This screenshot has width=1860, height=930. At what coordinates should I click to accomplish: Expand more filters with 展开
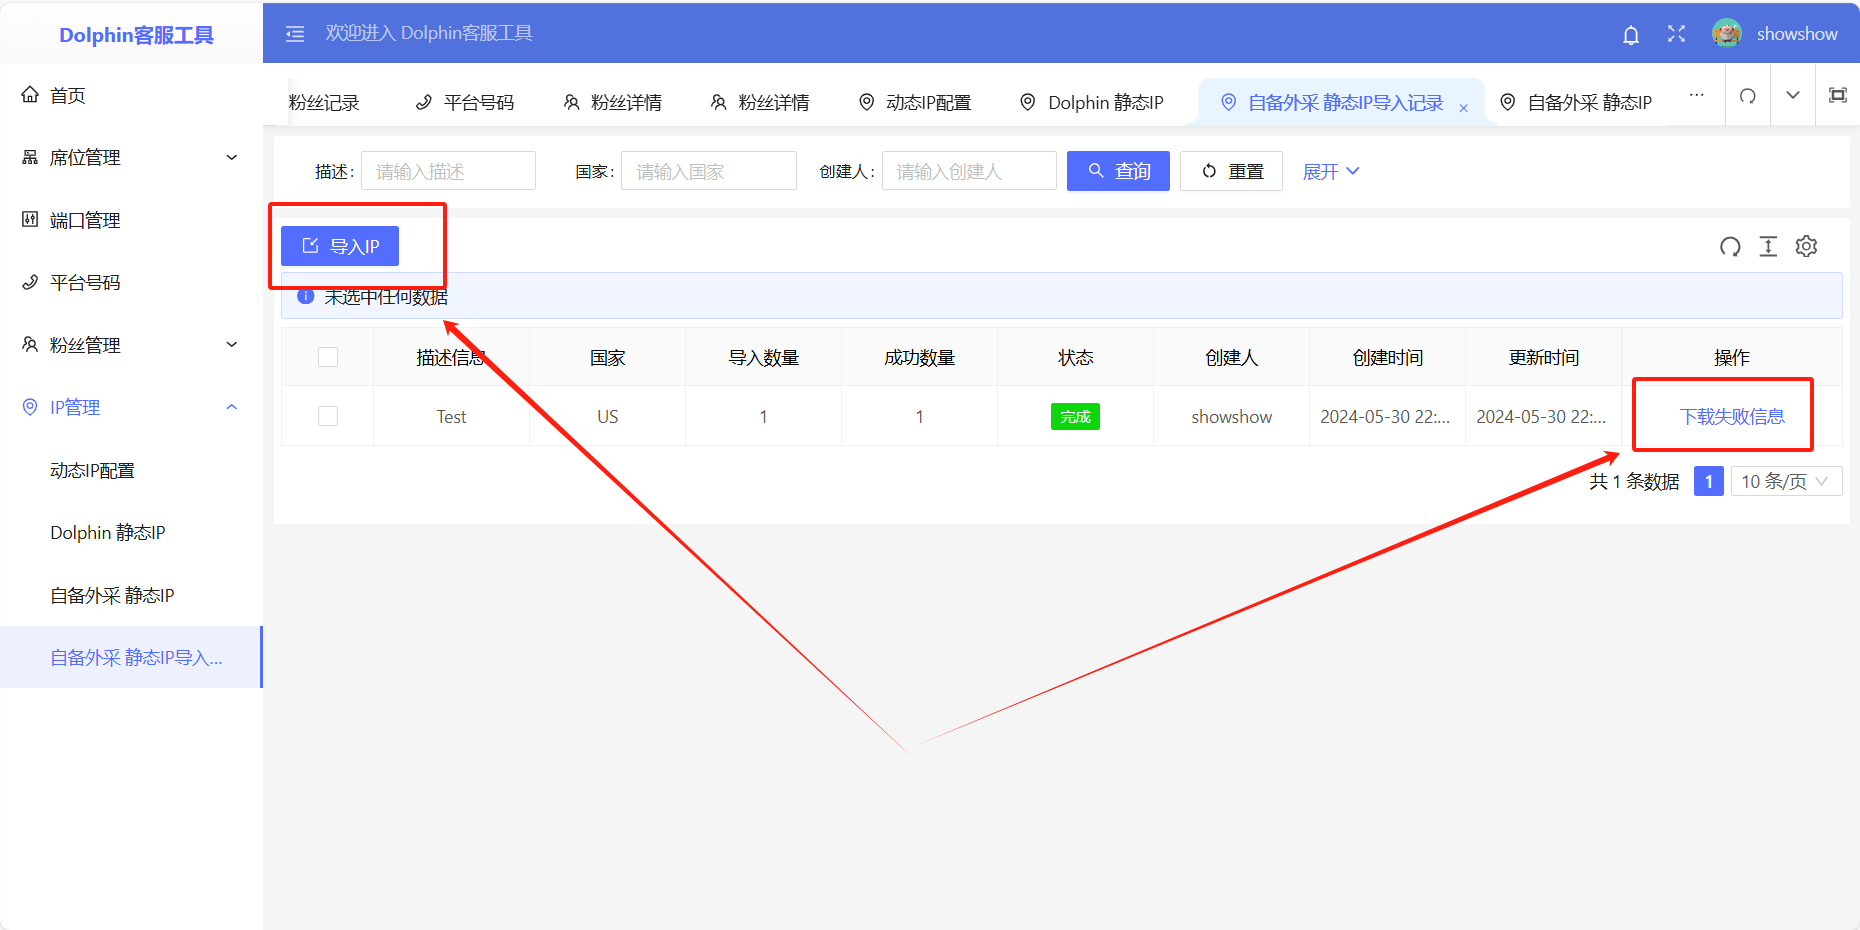tap(1330, 172)
